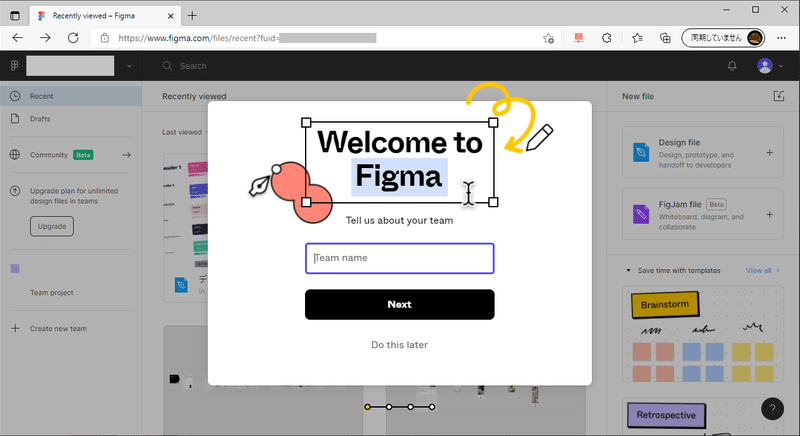Open the workspace switcher dropdown arrow
This screenshot has width=800, height=436.
click(129, 66)
